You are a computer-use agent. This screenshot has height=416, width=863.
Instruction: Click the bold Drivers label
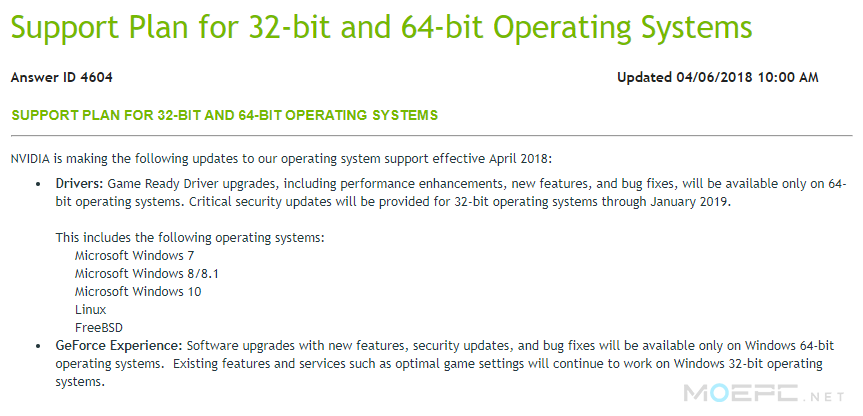click(x=80, y=183)
